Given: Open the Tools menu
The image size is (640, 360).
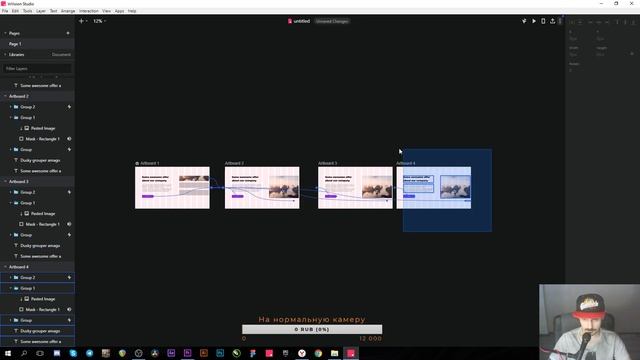Looking at the screenshot, I should 27,11.
